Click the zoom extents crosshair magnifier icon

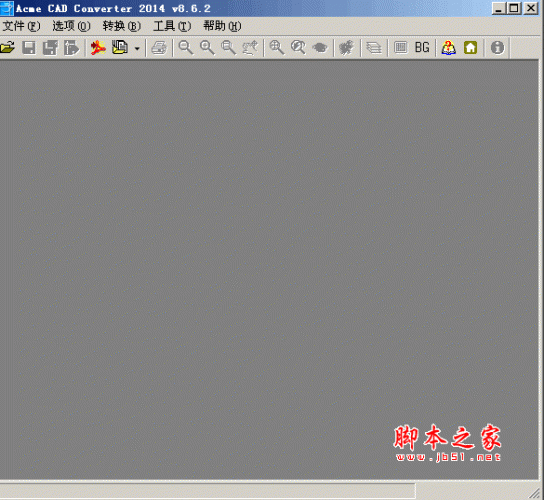pos(277,48)
